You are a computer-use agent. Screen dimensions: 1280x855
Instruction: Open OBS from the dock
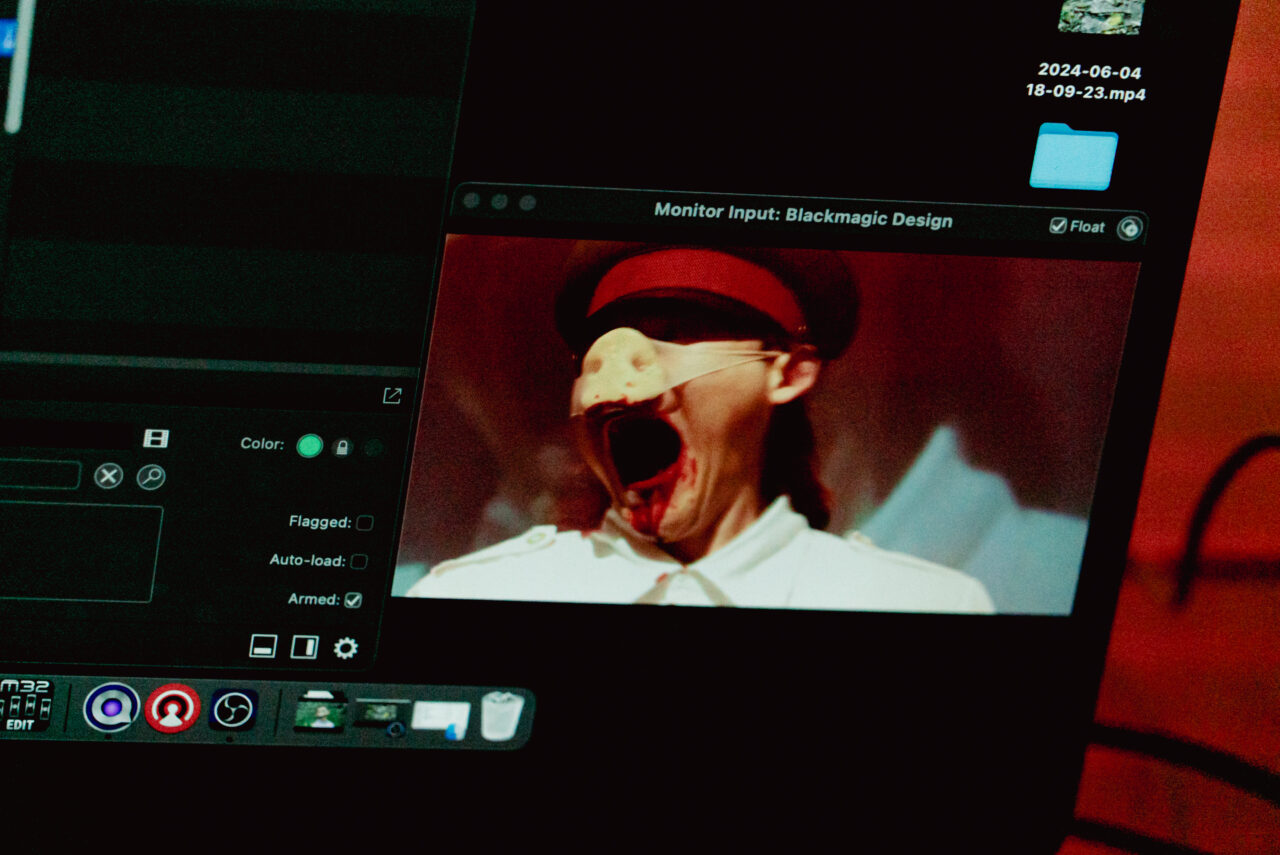click(233, 709)
